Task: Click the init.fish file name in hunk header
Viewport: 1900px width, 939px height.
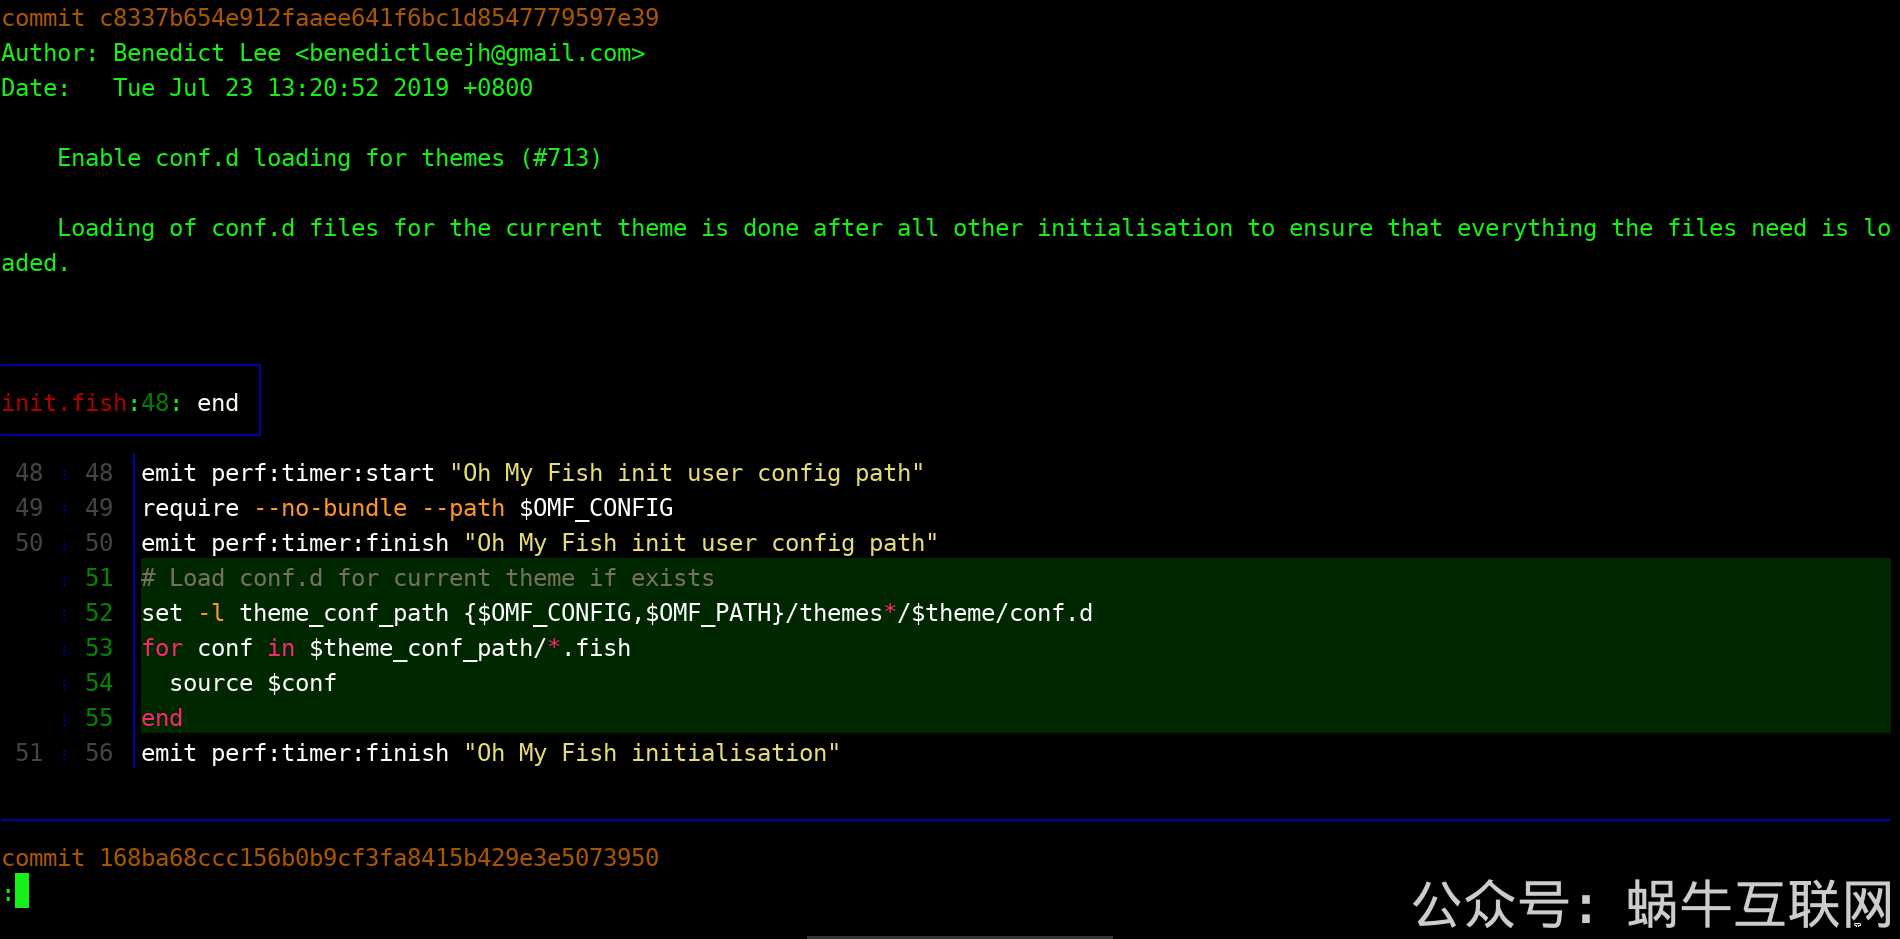Action: click(64, 403)
